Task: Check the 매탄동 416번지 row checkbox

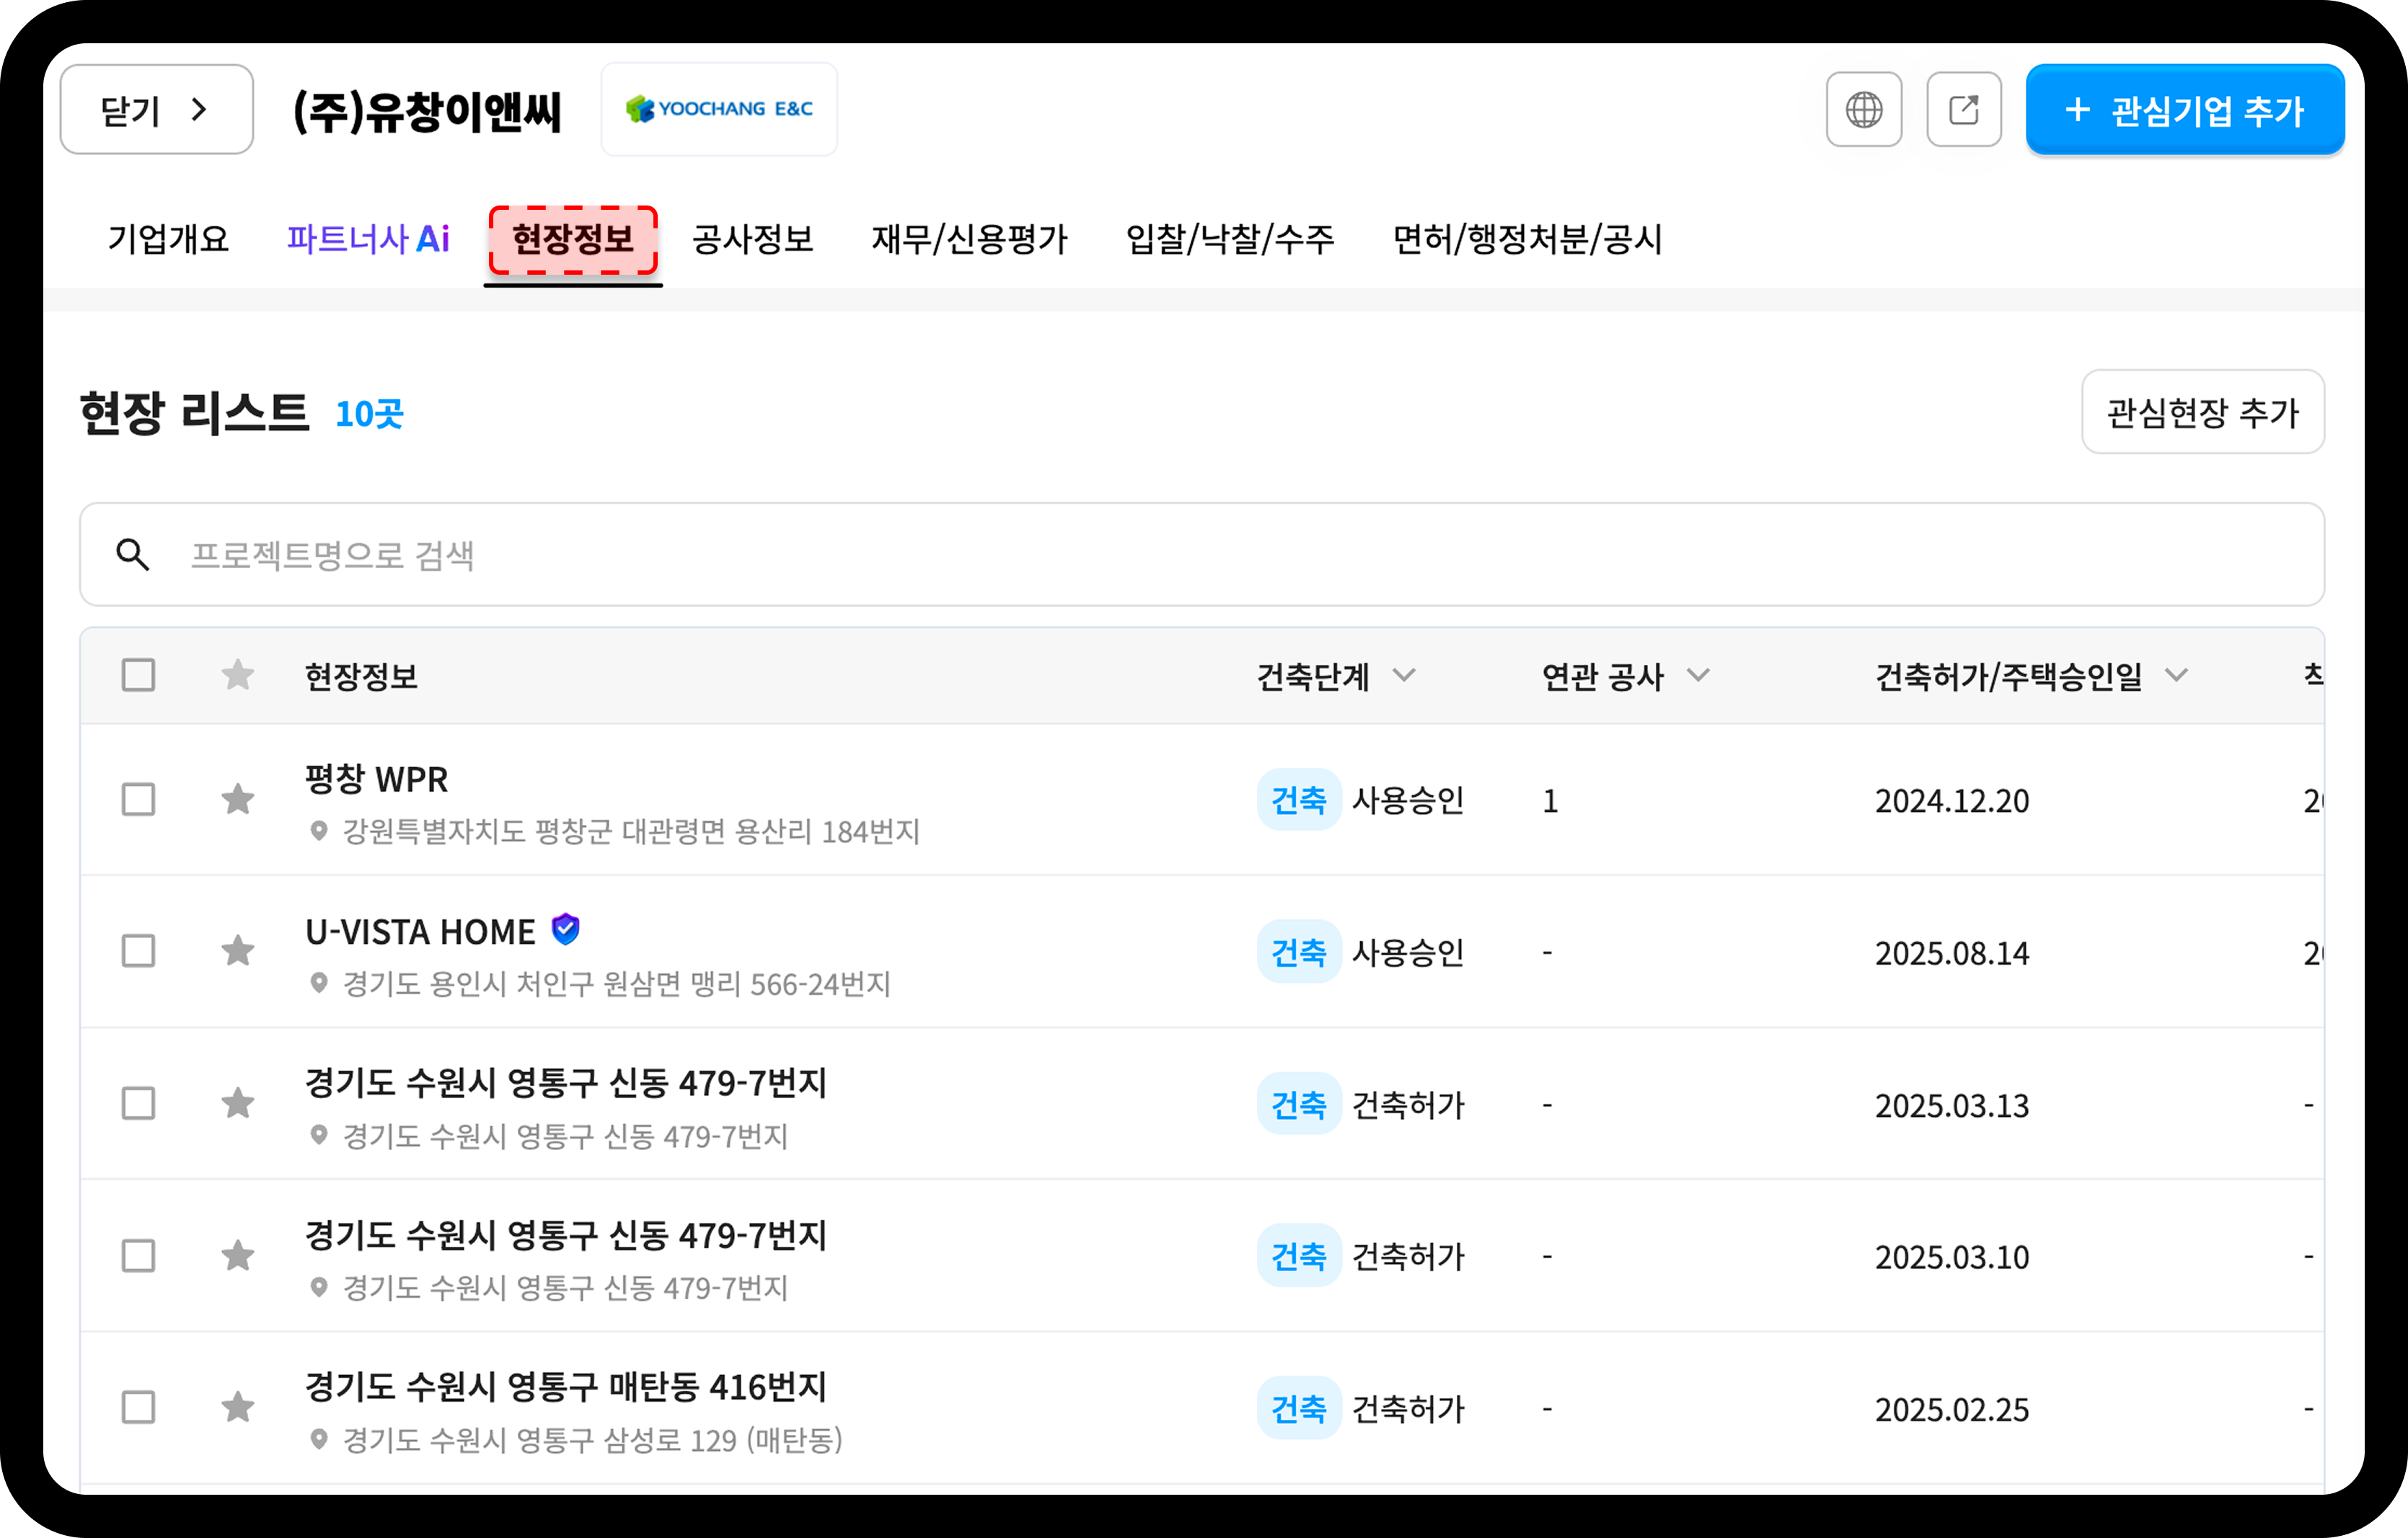Action: (138, 1407)
